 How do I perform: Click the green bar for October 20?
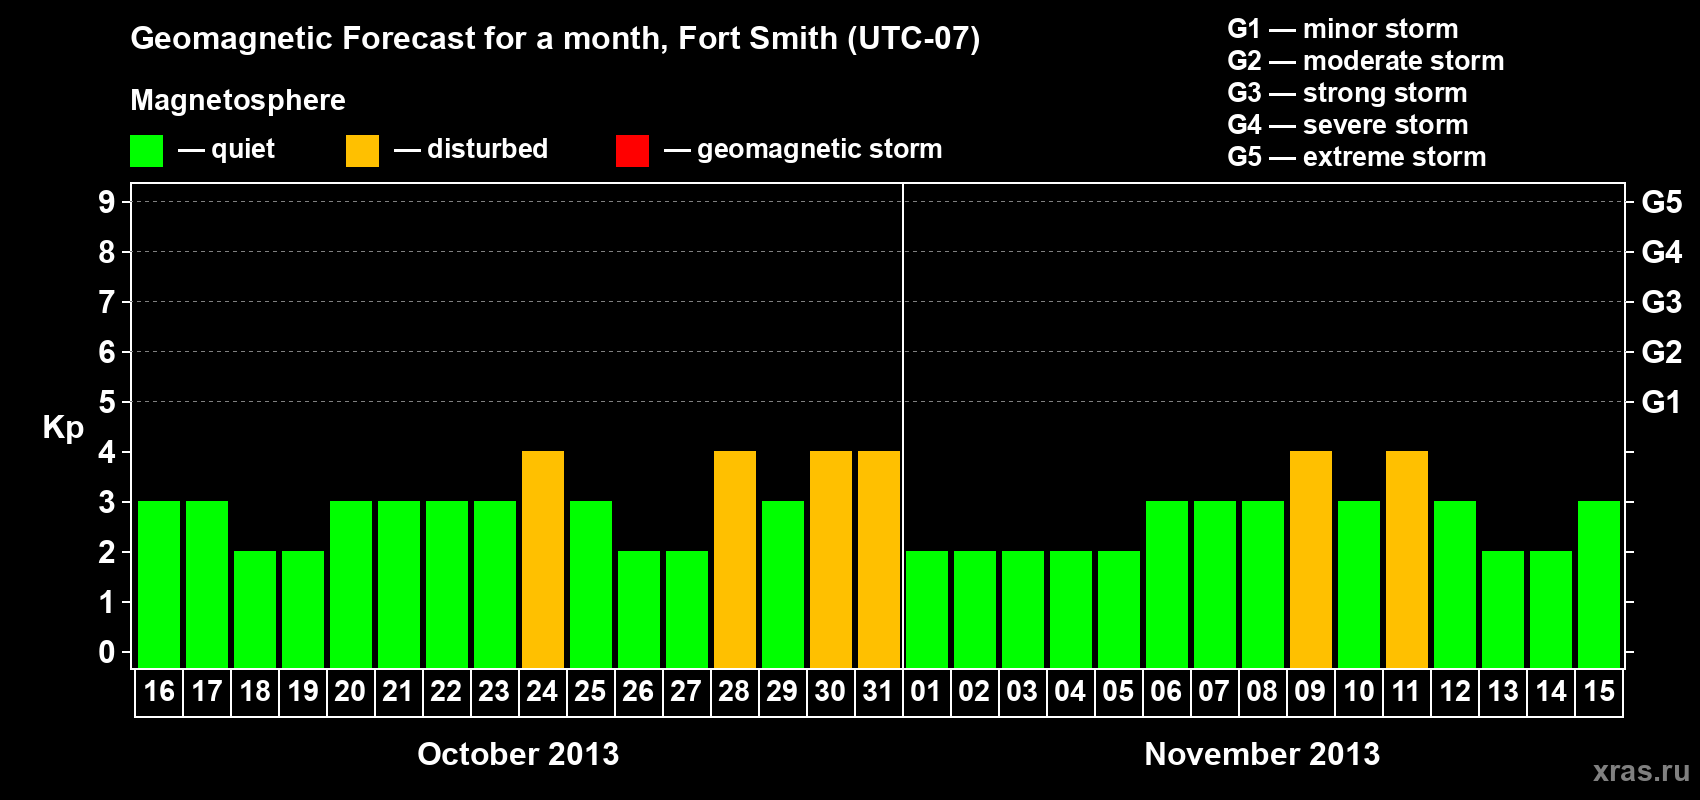[x=351, y=584]
